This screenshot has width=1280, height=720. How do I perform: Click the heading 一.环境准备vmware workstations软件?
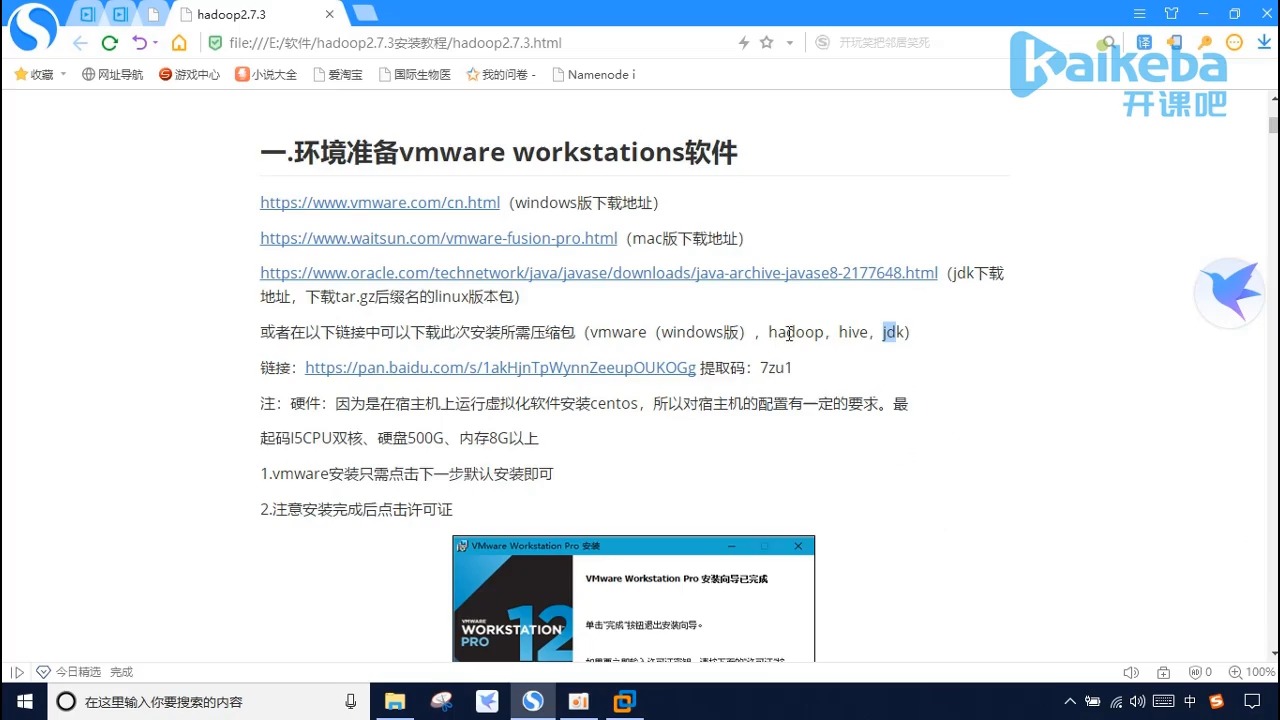(x=499, y=152)
